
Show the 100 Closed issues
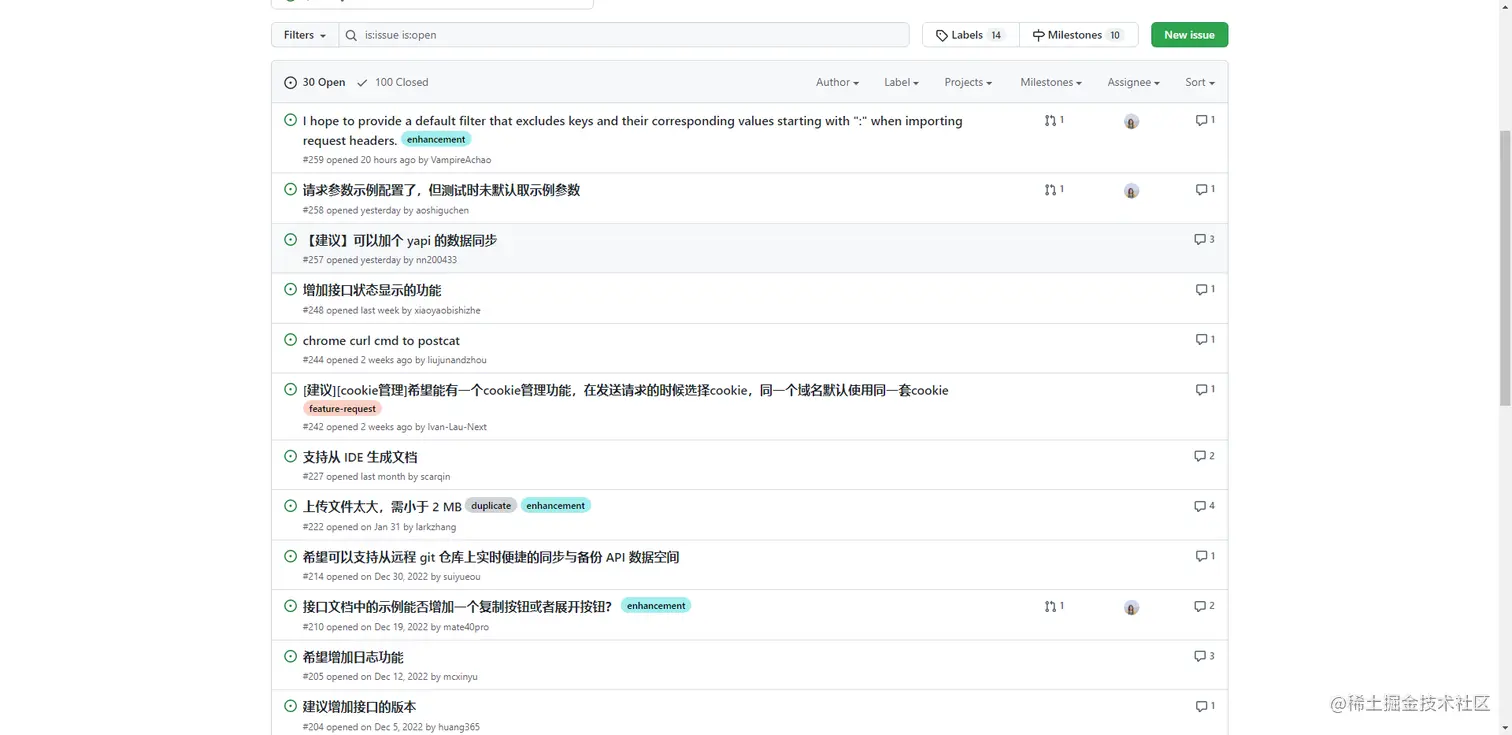coord(392,82)
